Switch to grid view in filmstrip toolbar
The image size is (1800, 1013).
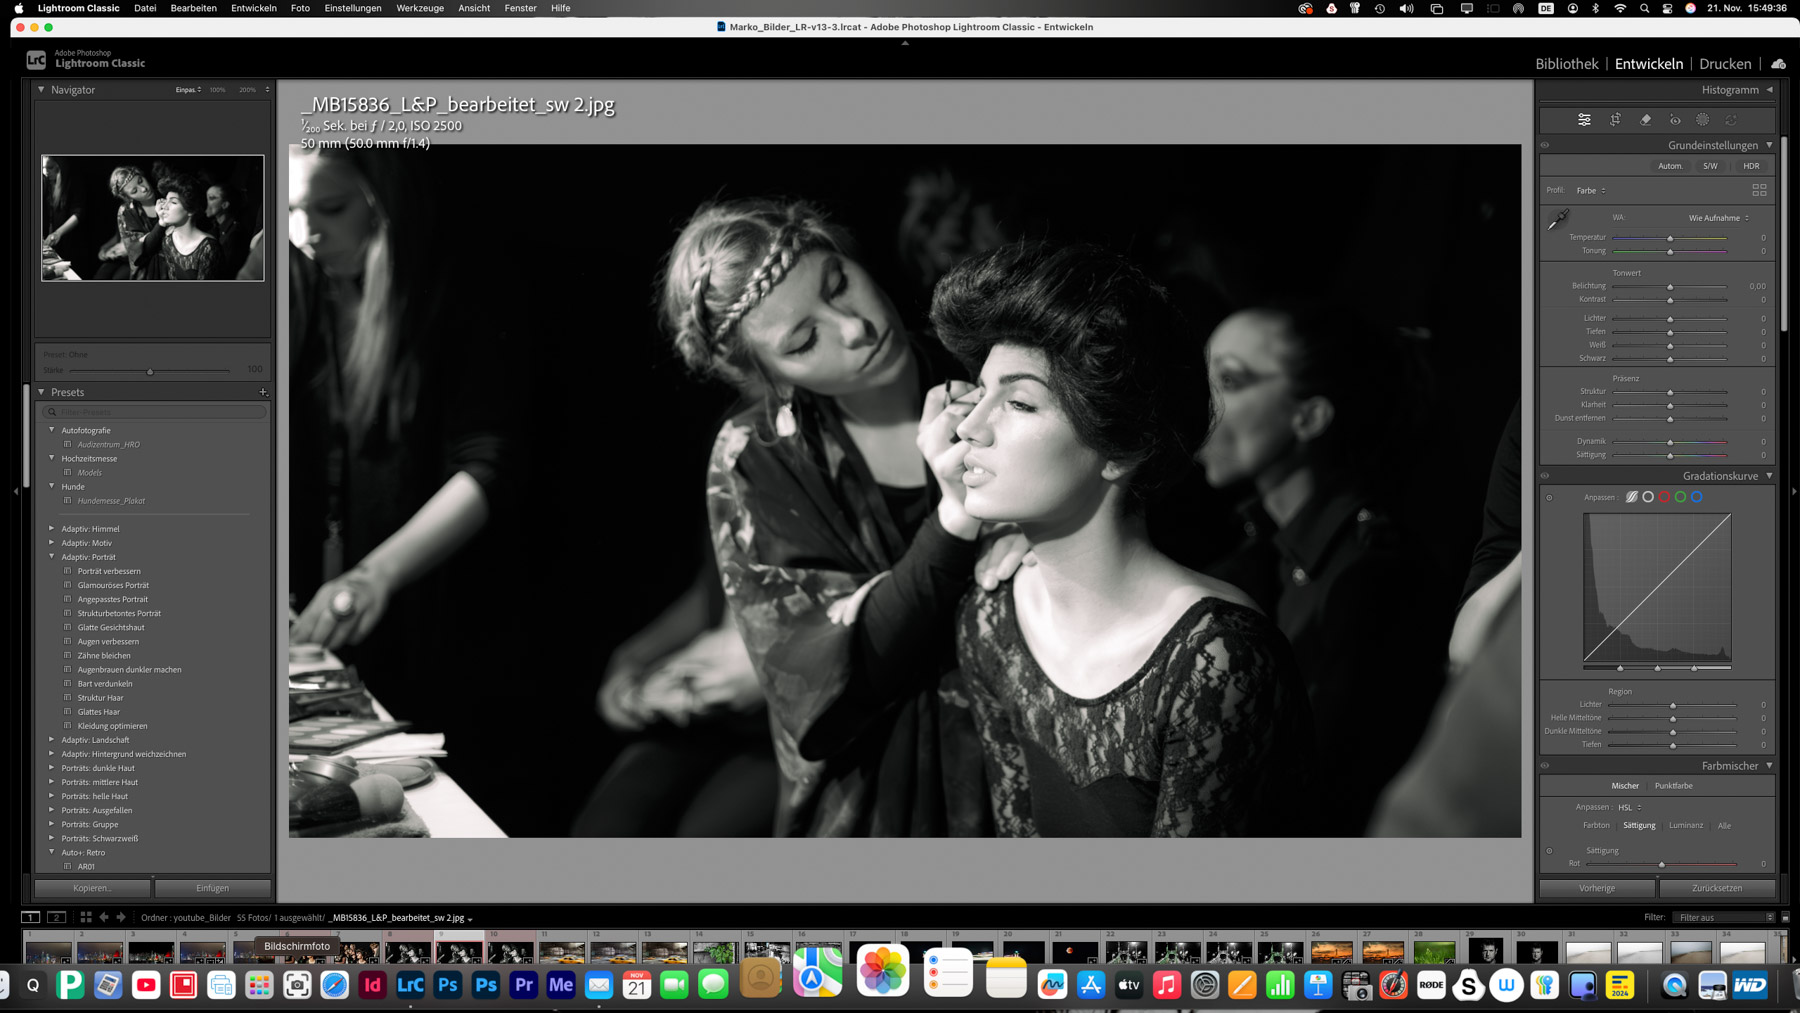click(x=86, y=917)
